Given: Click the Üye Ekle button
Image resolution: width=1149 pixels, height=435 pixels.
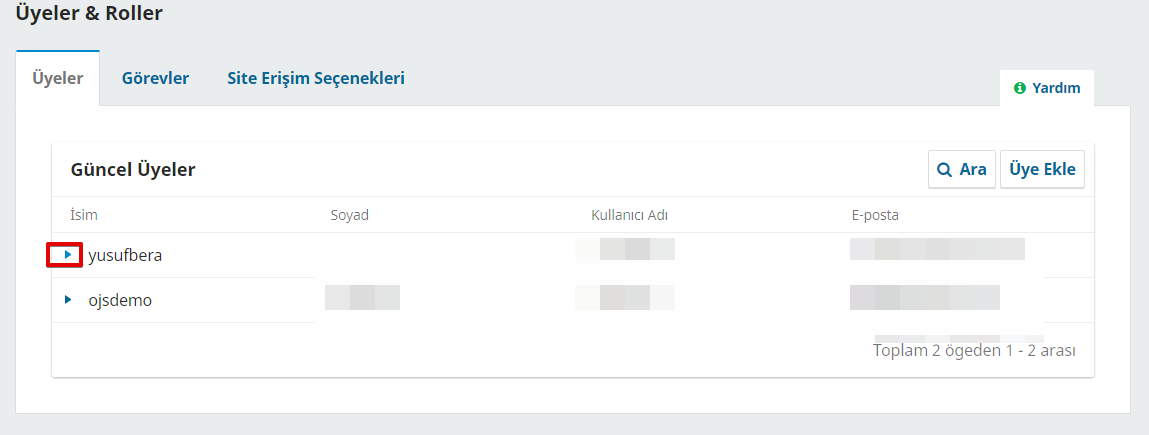Looking at the screenshot, I should click(1042, 170).
